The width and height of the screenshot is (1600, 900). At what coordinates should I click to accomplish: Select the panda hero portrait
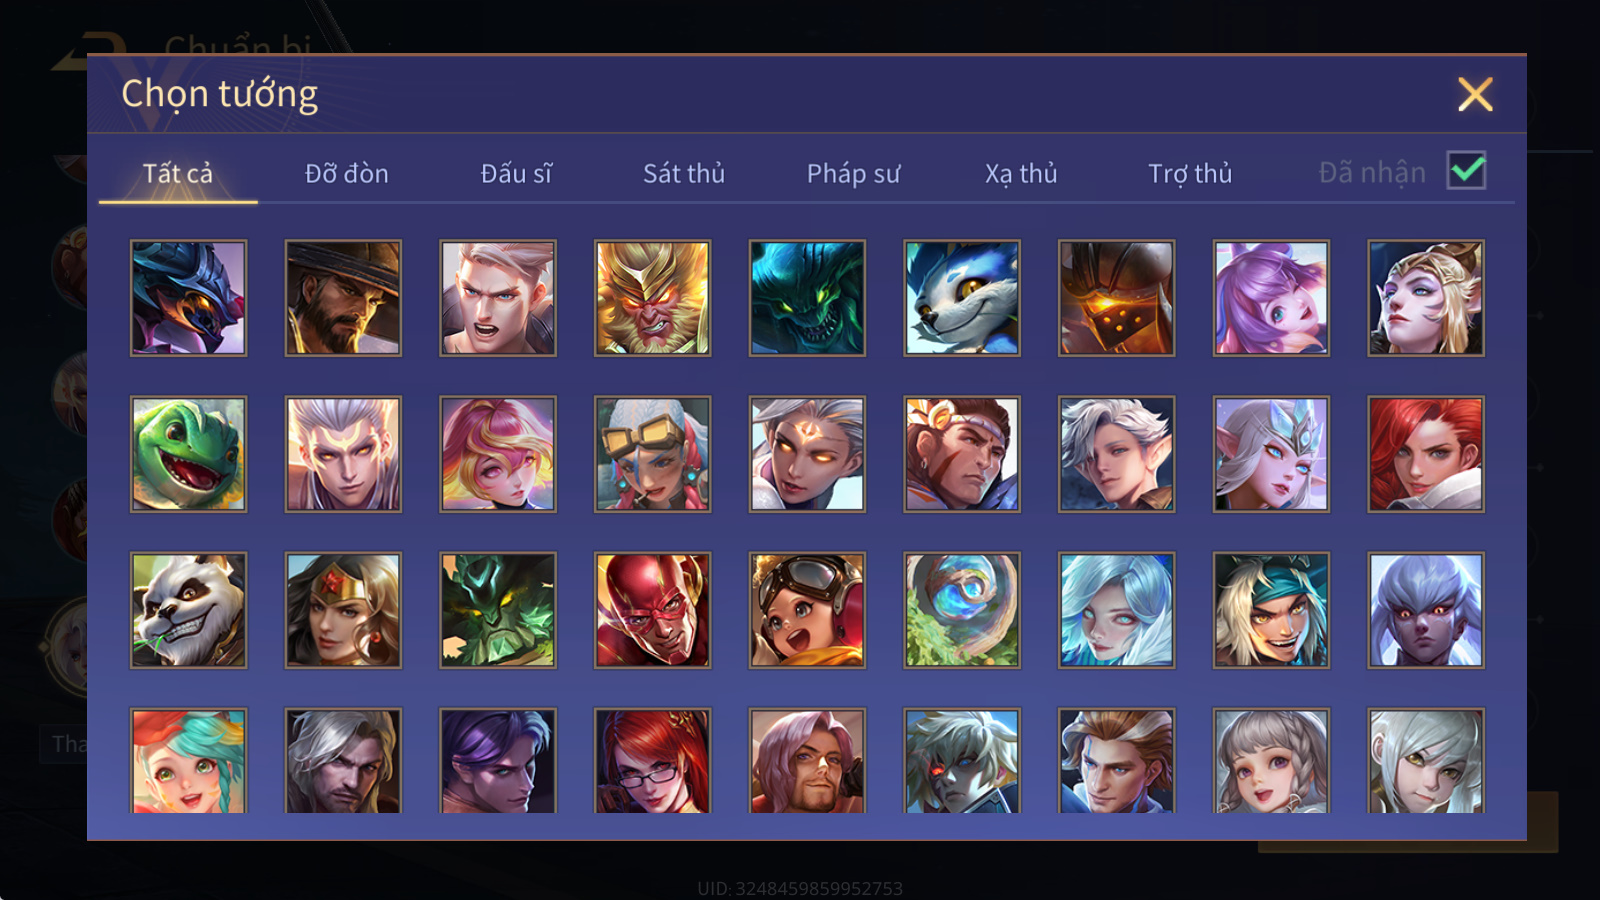(x=188, y=610)
